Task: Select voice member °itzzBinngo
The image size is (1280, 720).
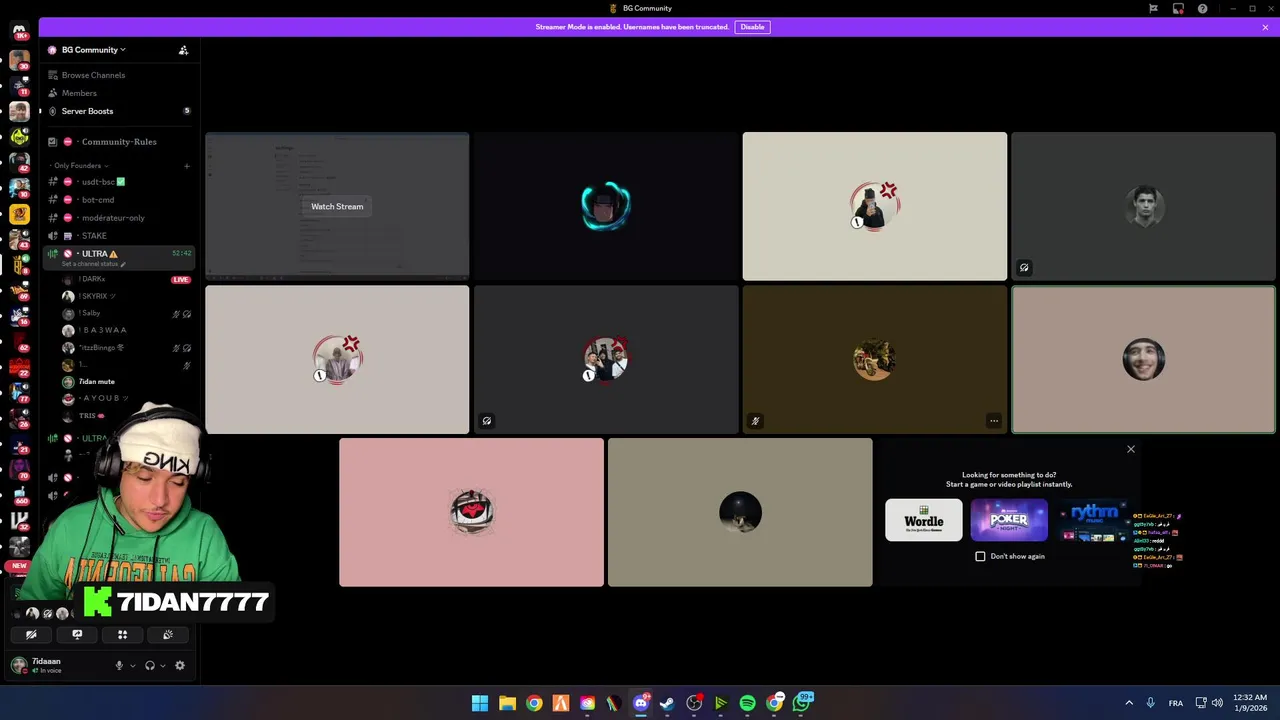Action: point(101,347)
